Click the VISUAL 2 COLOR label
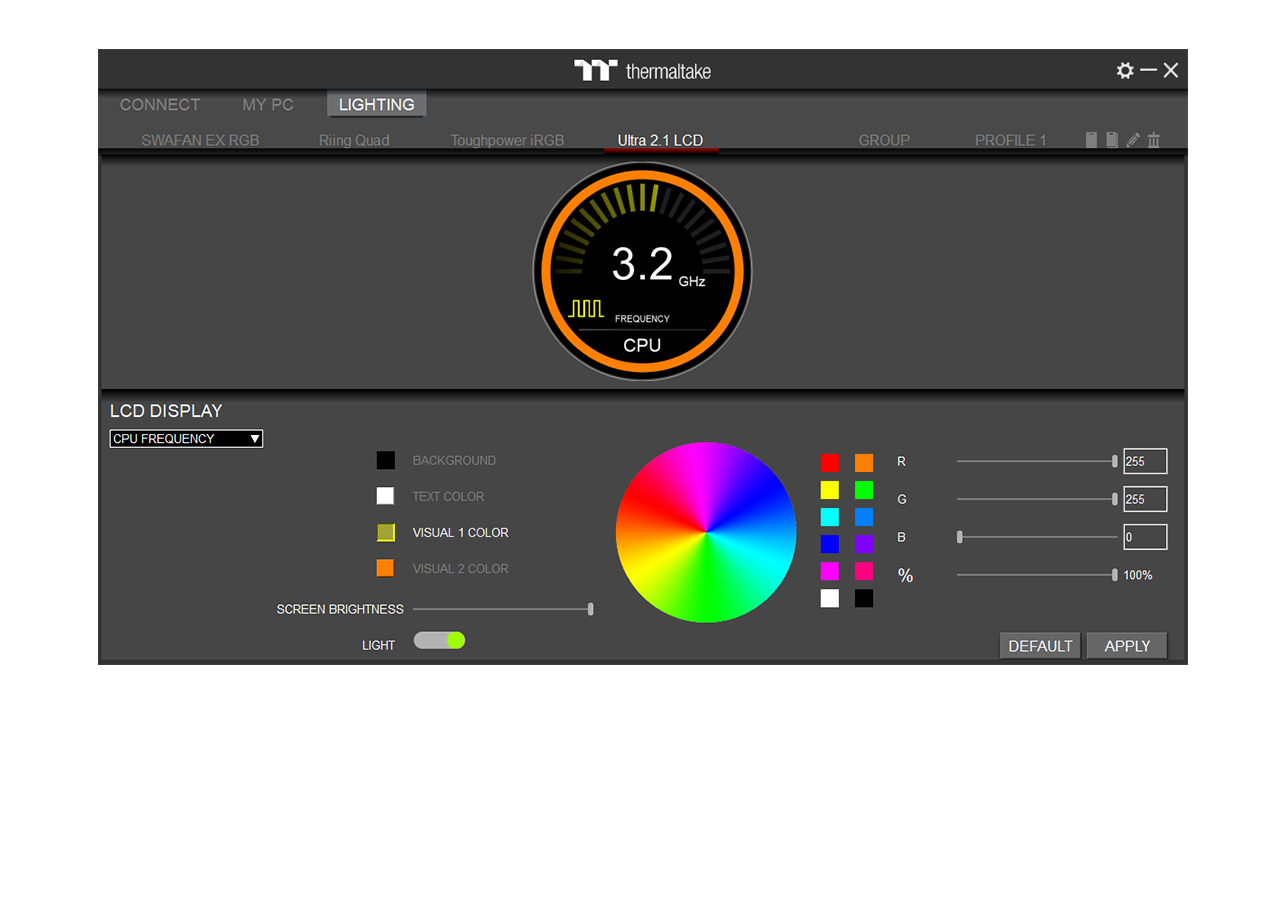 point(460,569)
